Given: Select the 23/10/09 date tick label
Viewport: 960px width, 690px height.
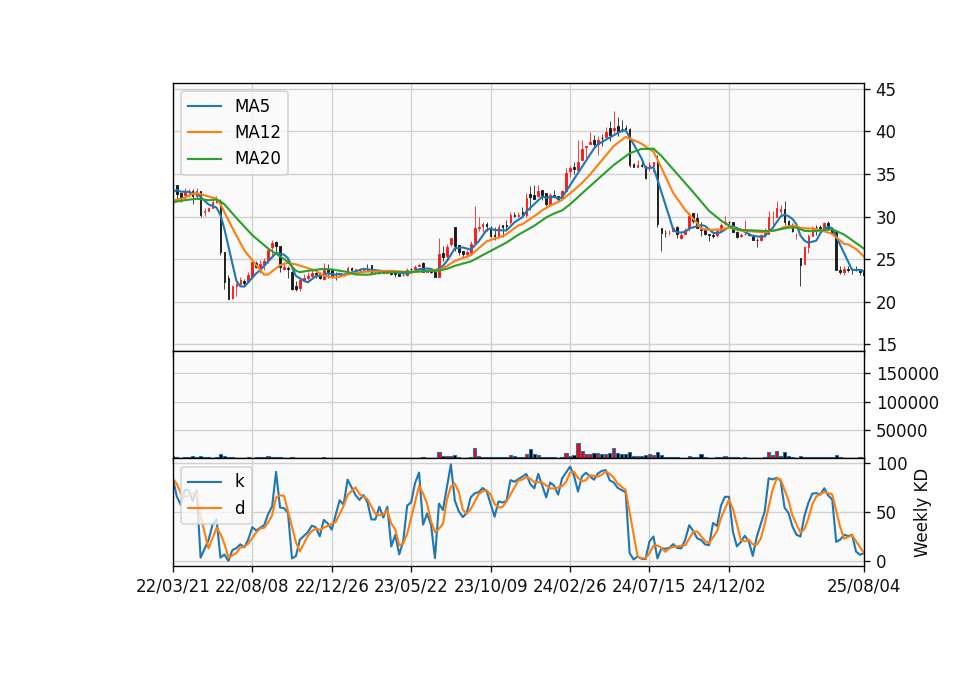Looking at the screenshot, I should coord(490,586).
